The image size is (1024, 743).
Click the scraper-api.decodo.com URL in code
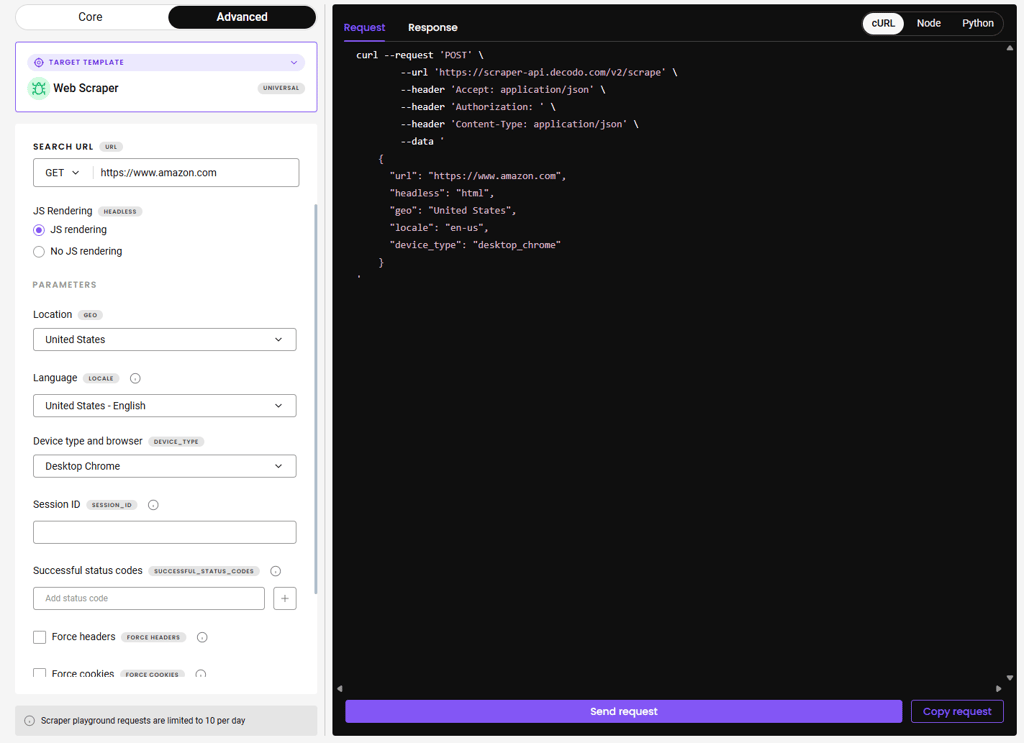pos(550,72)
